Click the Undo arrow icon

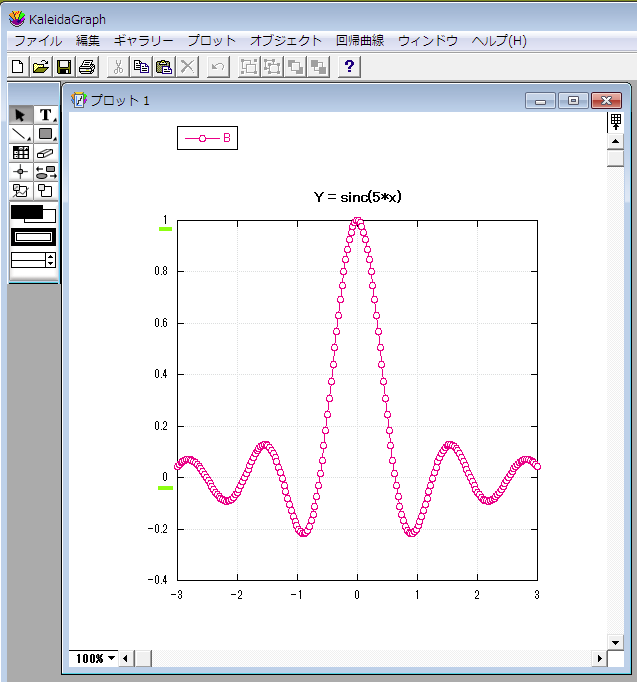pyautogui.click(x=218, y=67)
